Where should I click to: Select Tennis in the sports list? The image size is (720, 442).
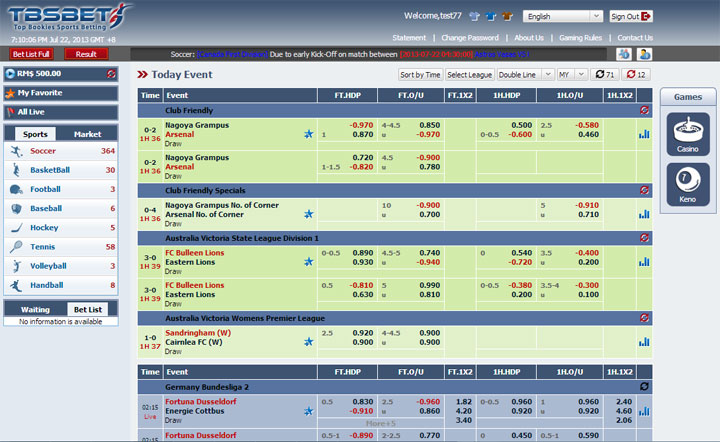(x=44, y=246)
